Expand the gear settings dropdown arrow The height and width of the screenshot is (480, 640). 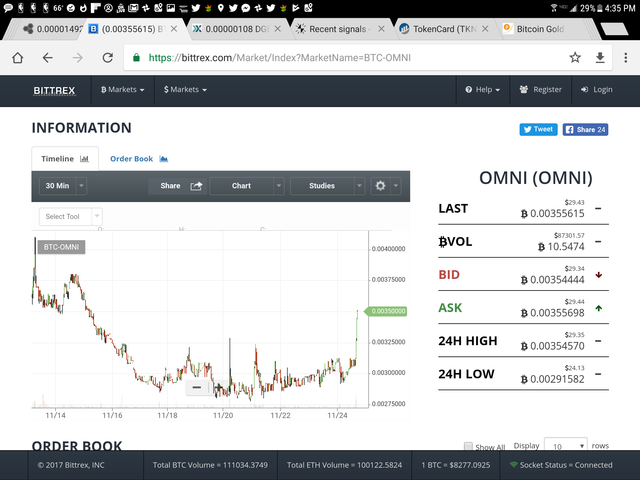click(x=396, y=186)
